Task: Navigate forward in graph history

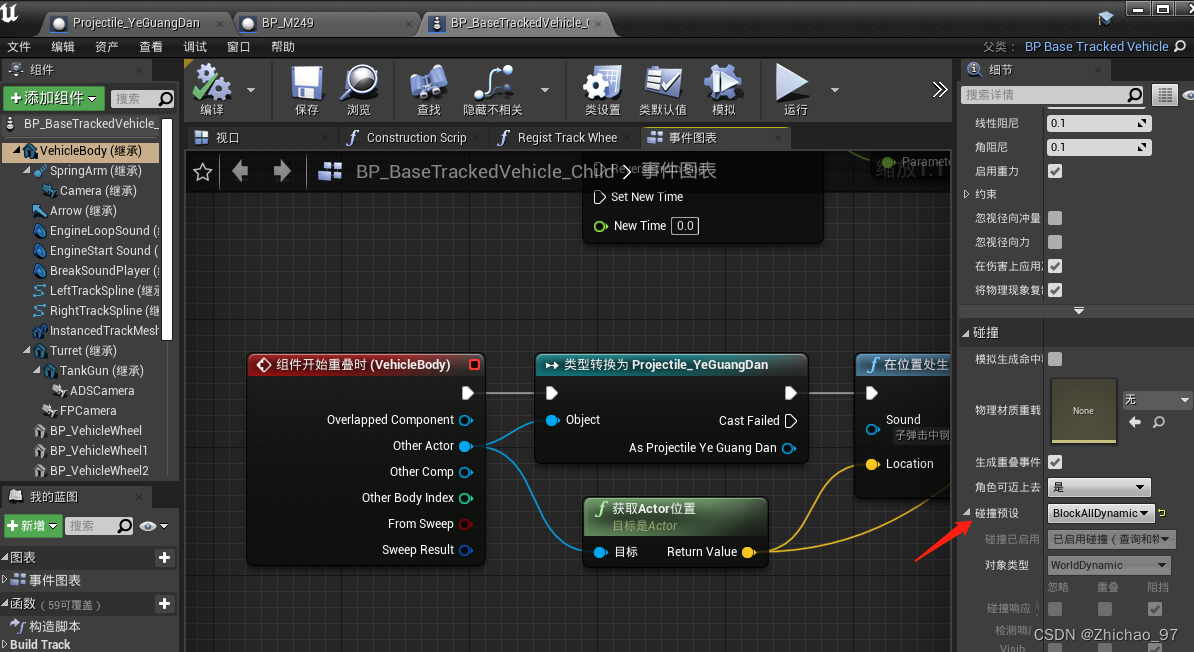Action: (282, 171)
